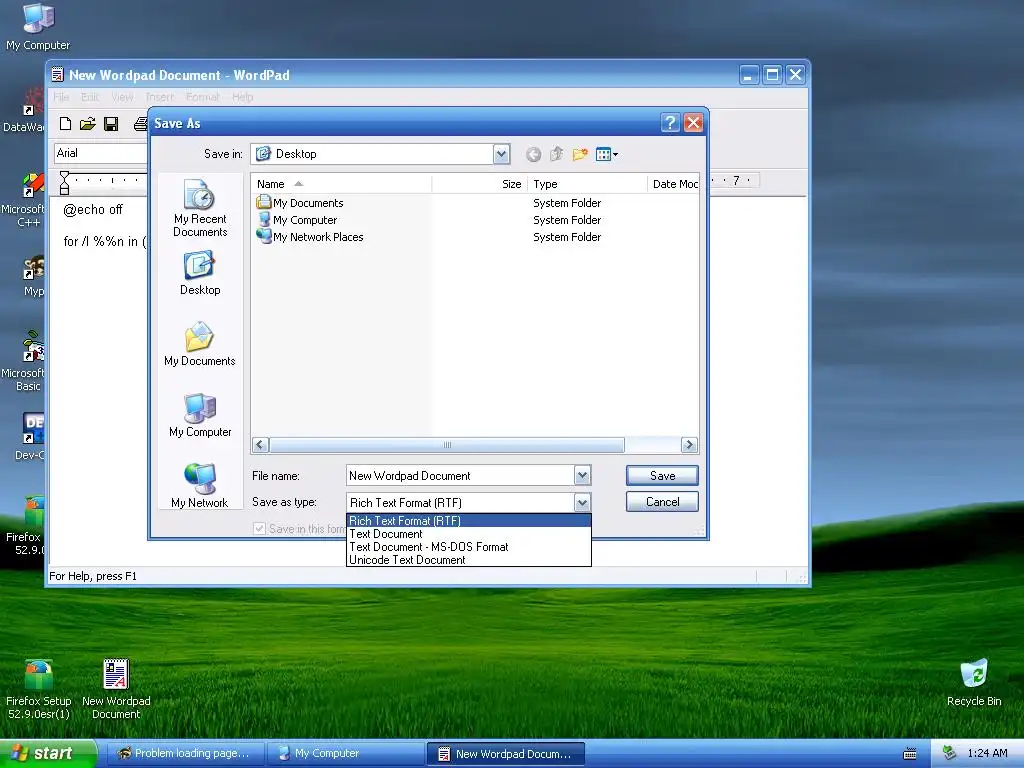
Task: Click the File name input field
Action: click(460, 475)
